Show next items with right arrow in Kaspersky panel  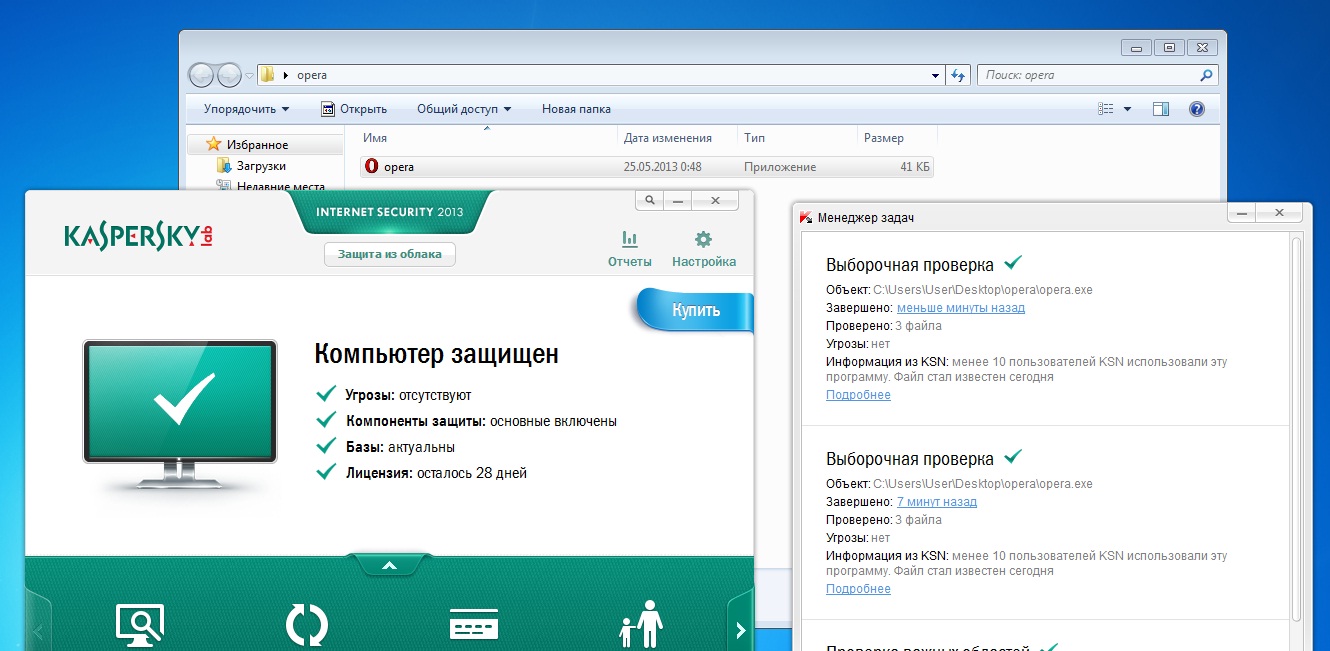pos(740,630)
